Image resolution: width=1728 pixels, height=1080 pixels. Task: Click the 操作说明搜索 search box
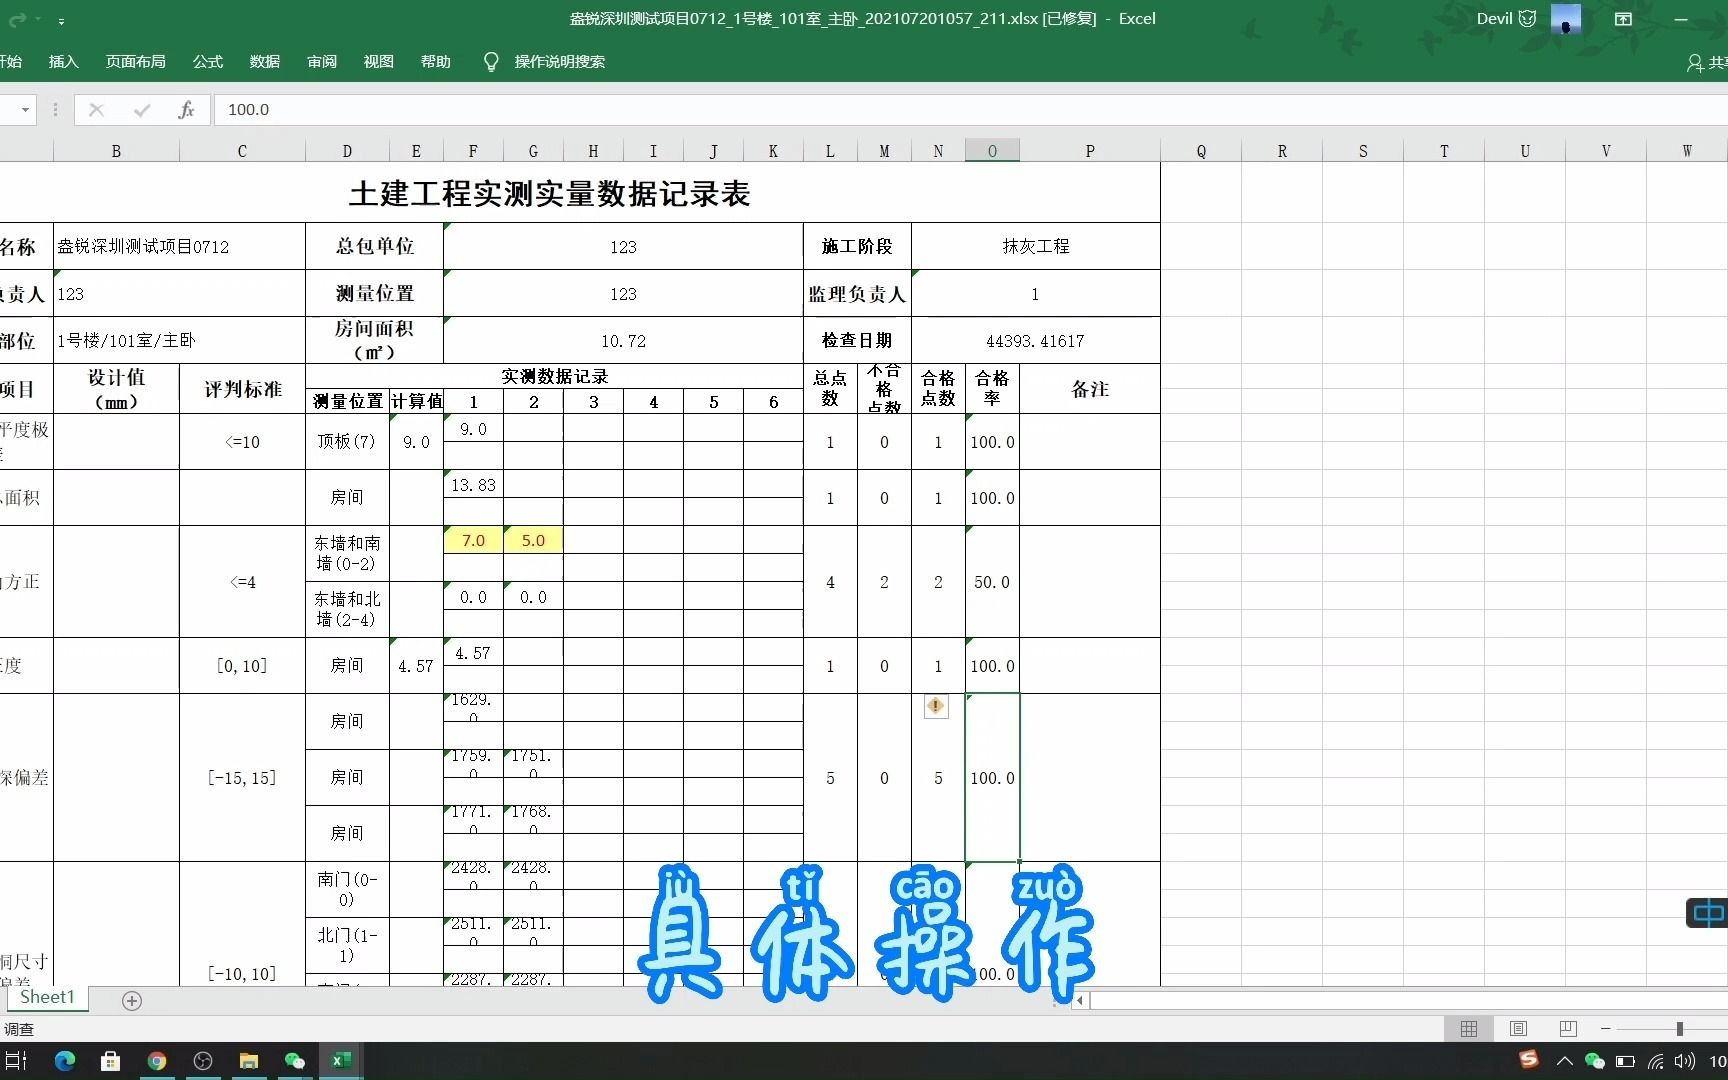(x=559, y=61)
